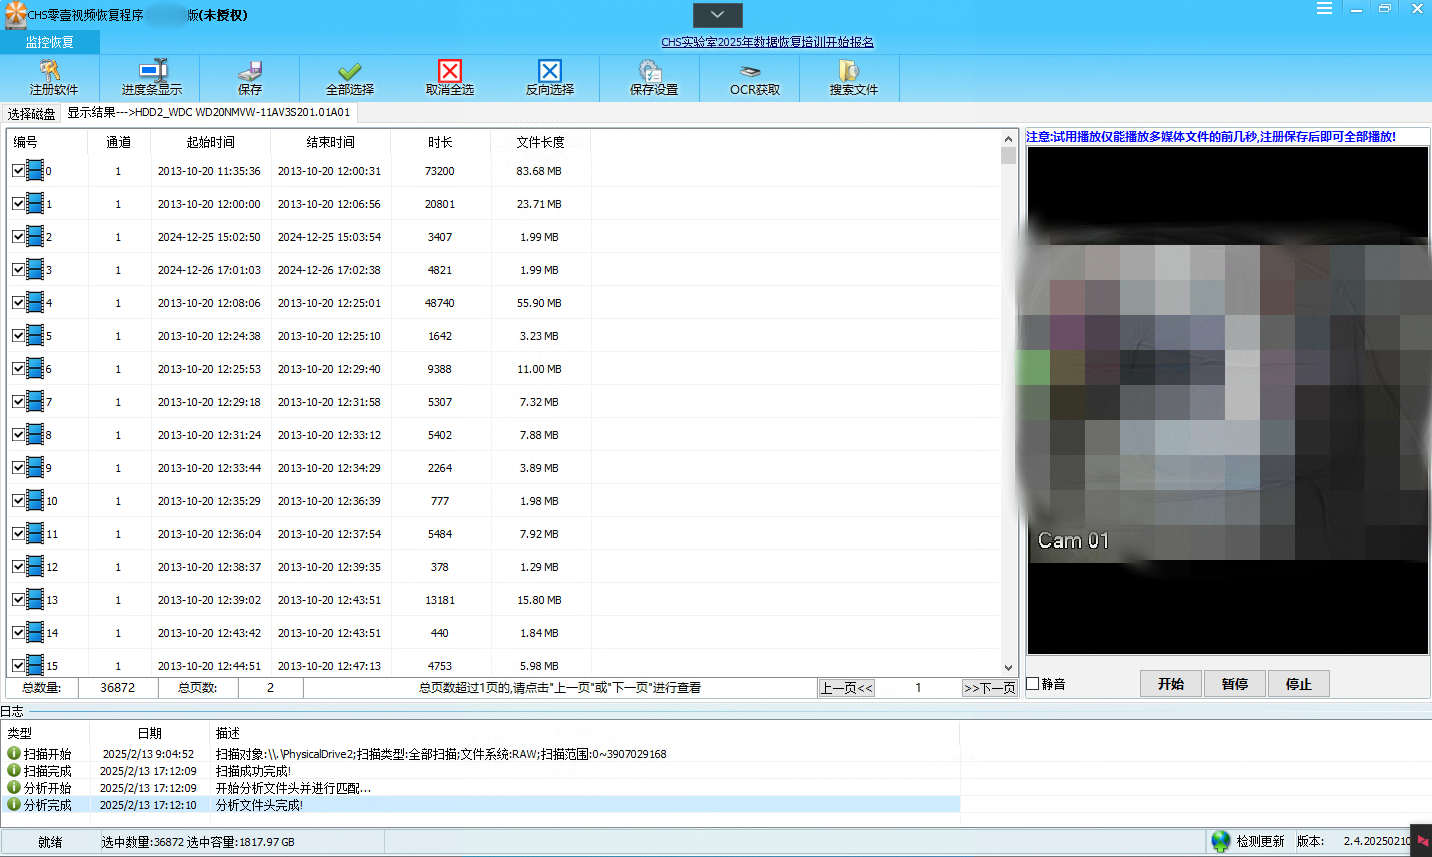This screenshot has width=1432, height=857.
Task: Click the video file icon for row 3
Action: 35,269
